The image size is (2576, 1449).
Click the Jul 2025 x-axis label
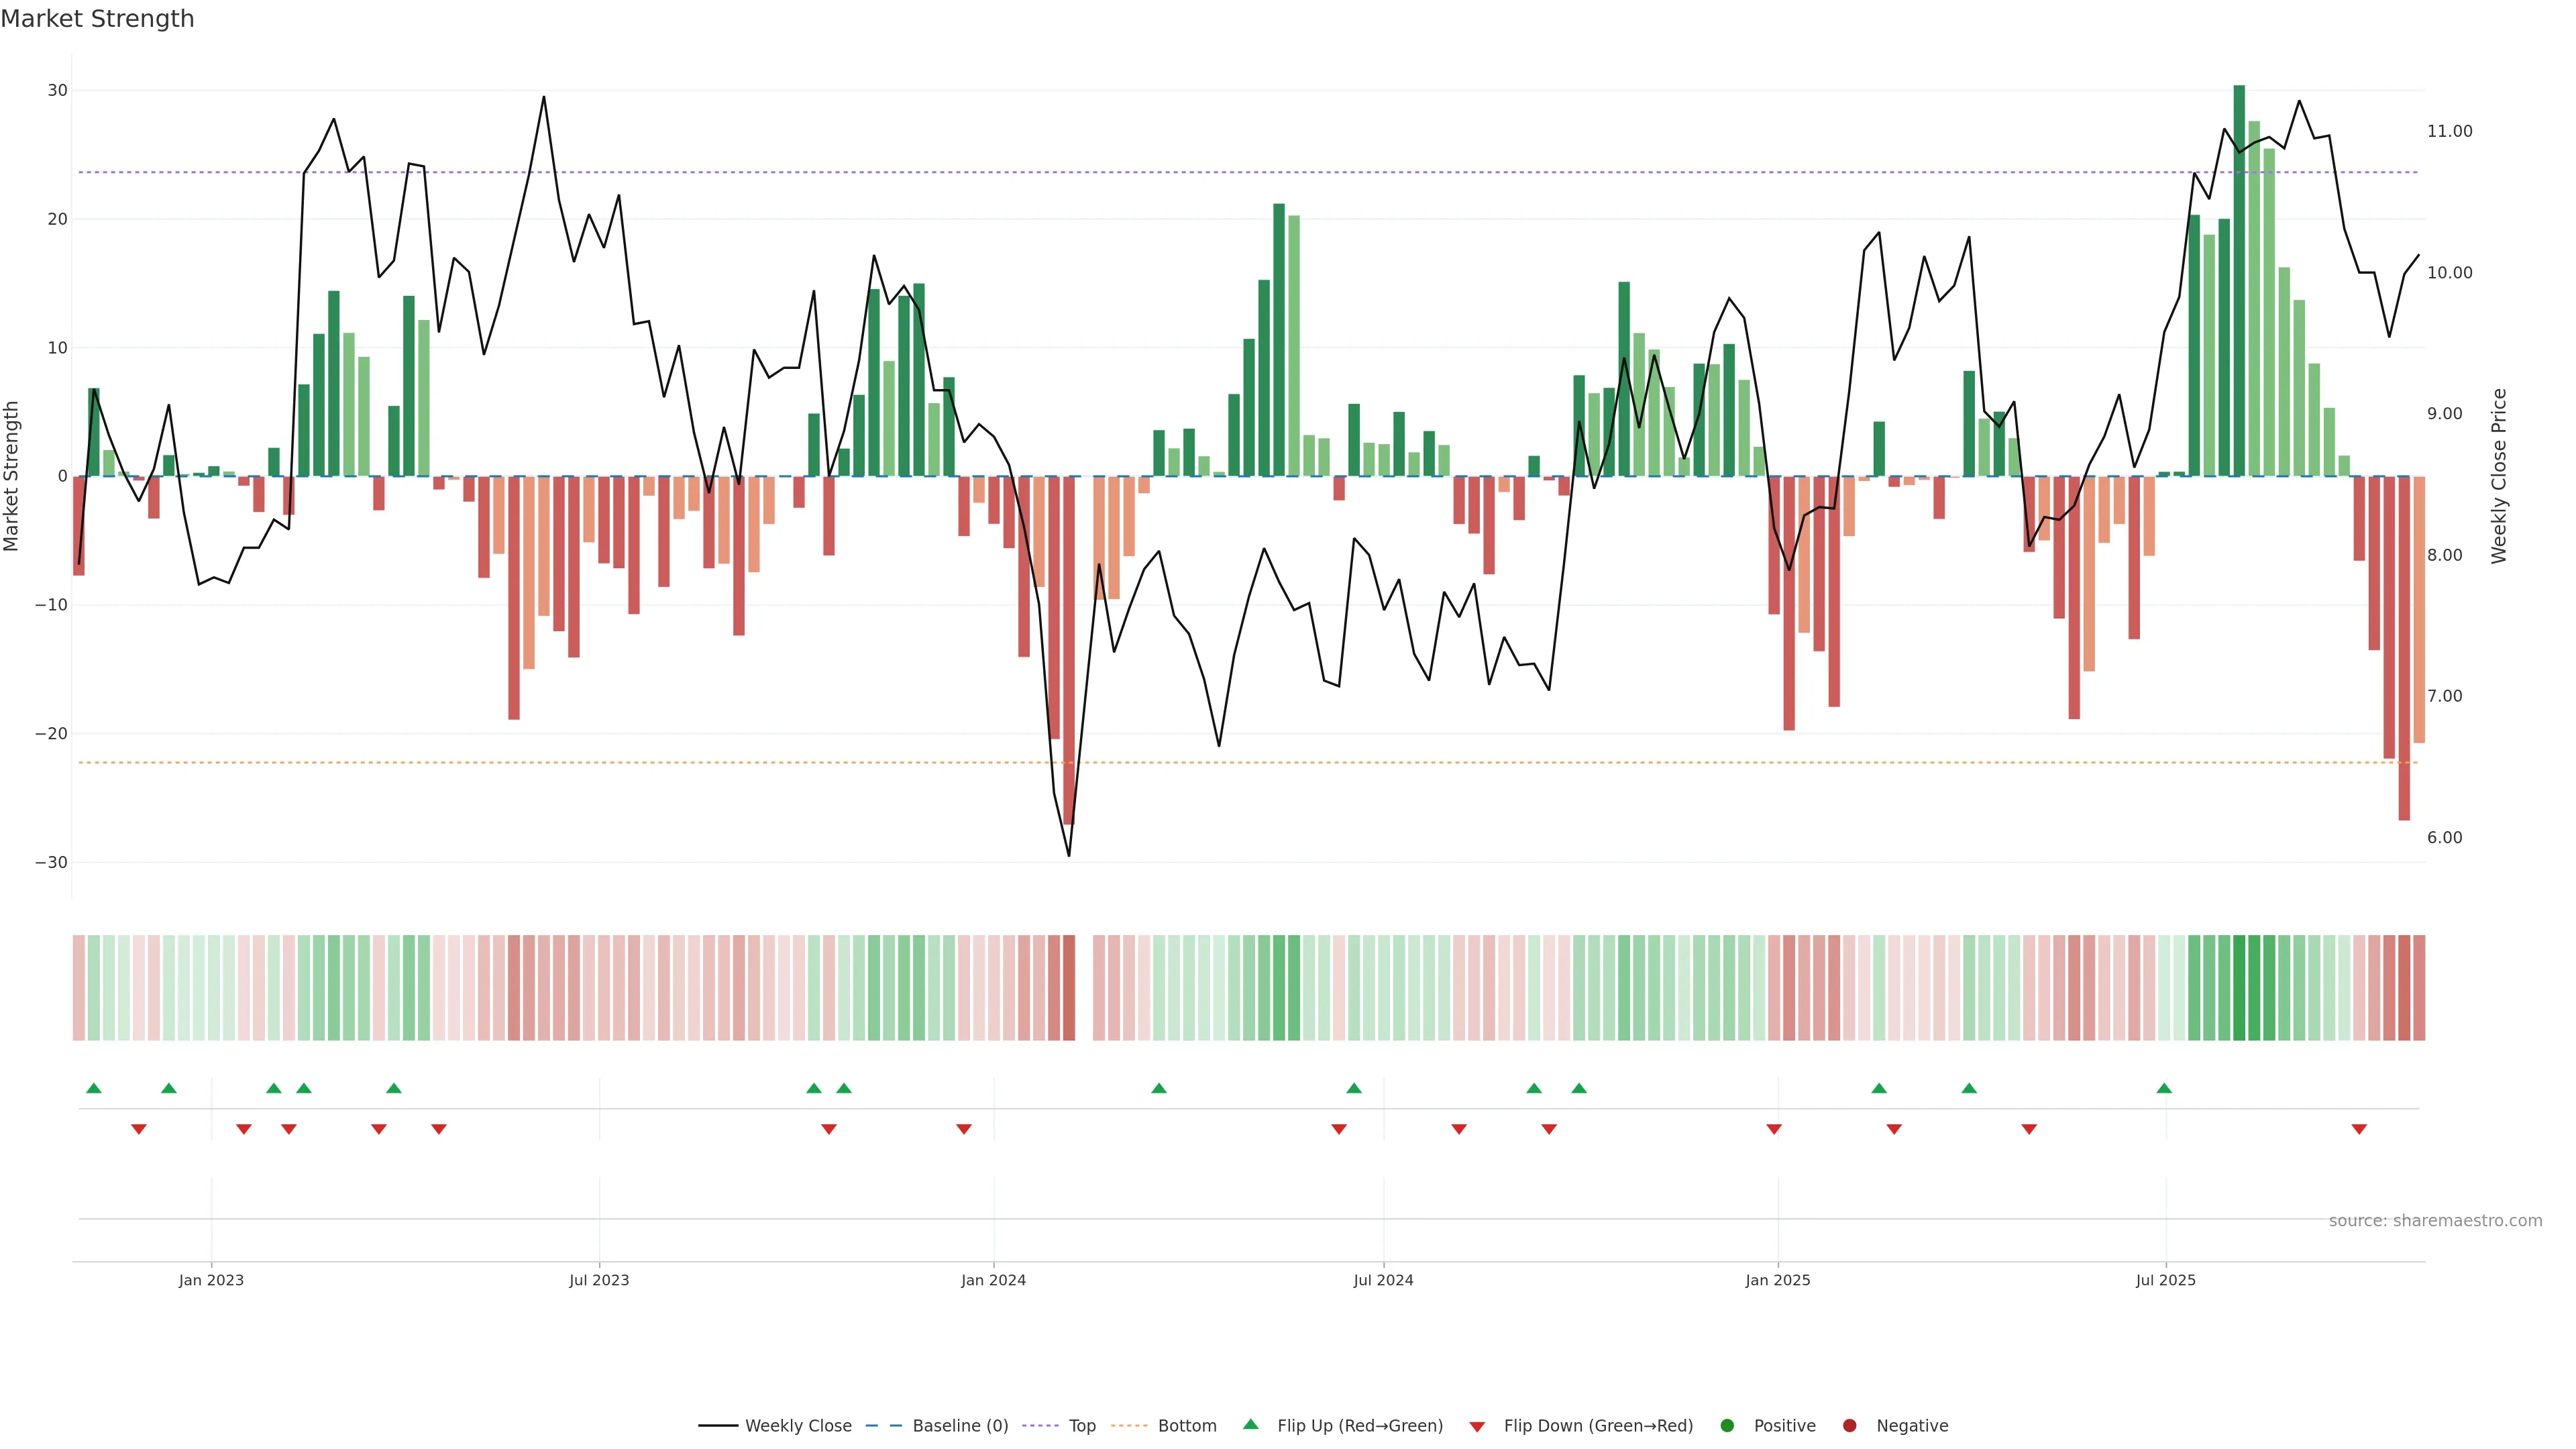coord(2165,1280)
